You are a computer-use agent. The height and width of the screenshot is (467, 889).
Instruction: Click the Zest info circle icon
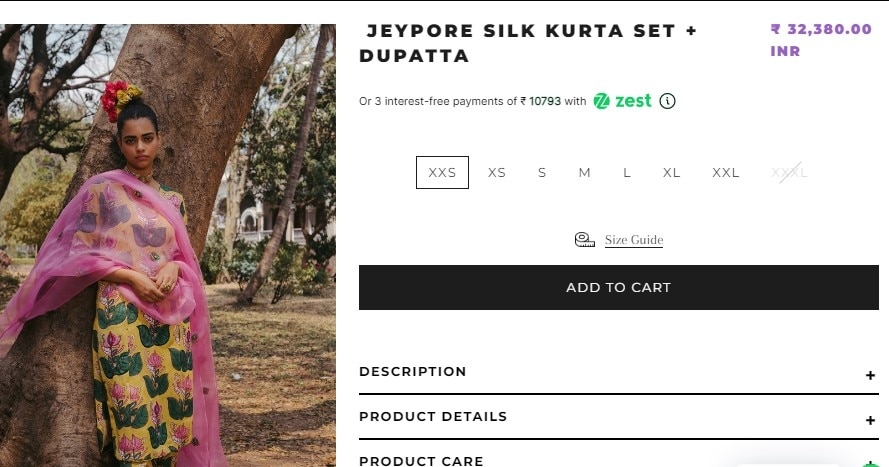point(667,101)
